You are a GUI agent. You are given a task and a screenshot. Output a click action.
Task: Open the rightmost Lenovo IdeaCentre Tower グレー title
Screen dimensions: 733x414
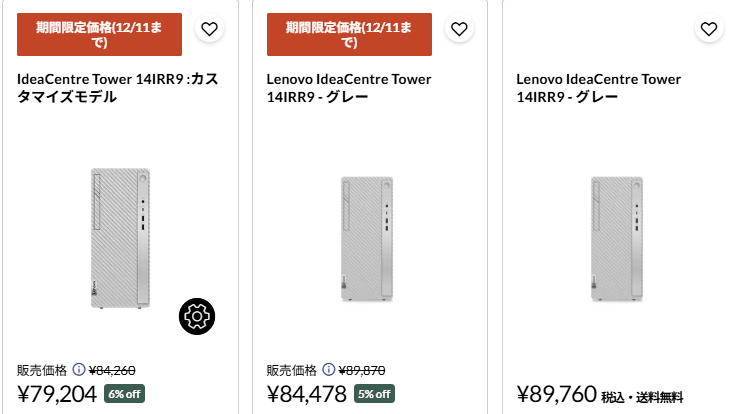point(598,88)
